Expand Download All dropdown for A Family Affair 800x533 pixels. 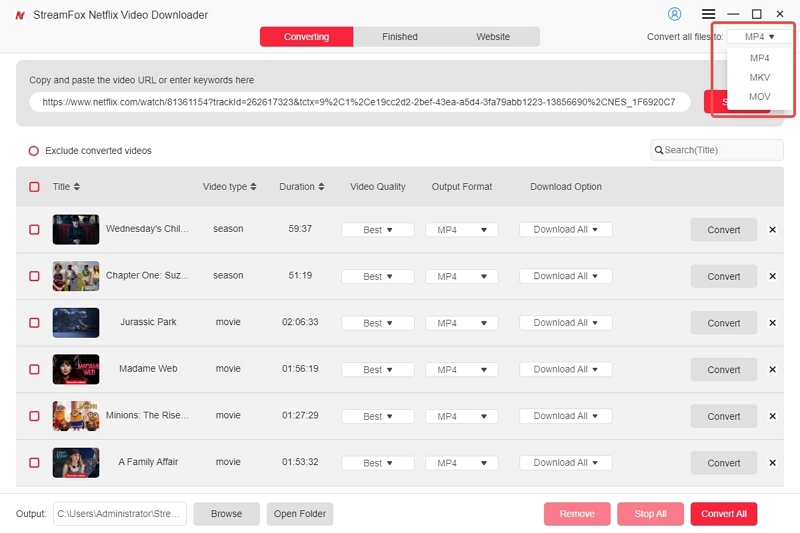tap(565, 463)
